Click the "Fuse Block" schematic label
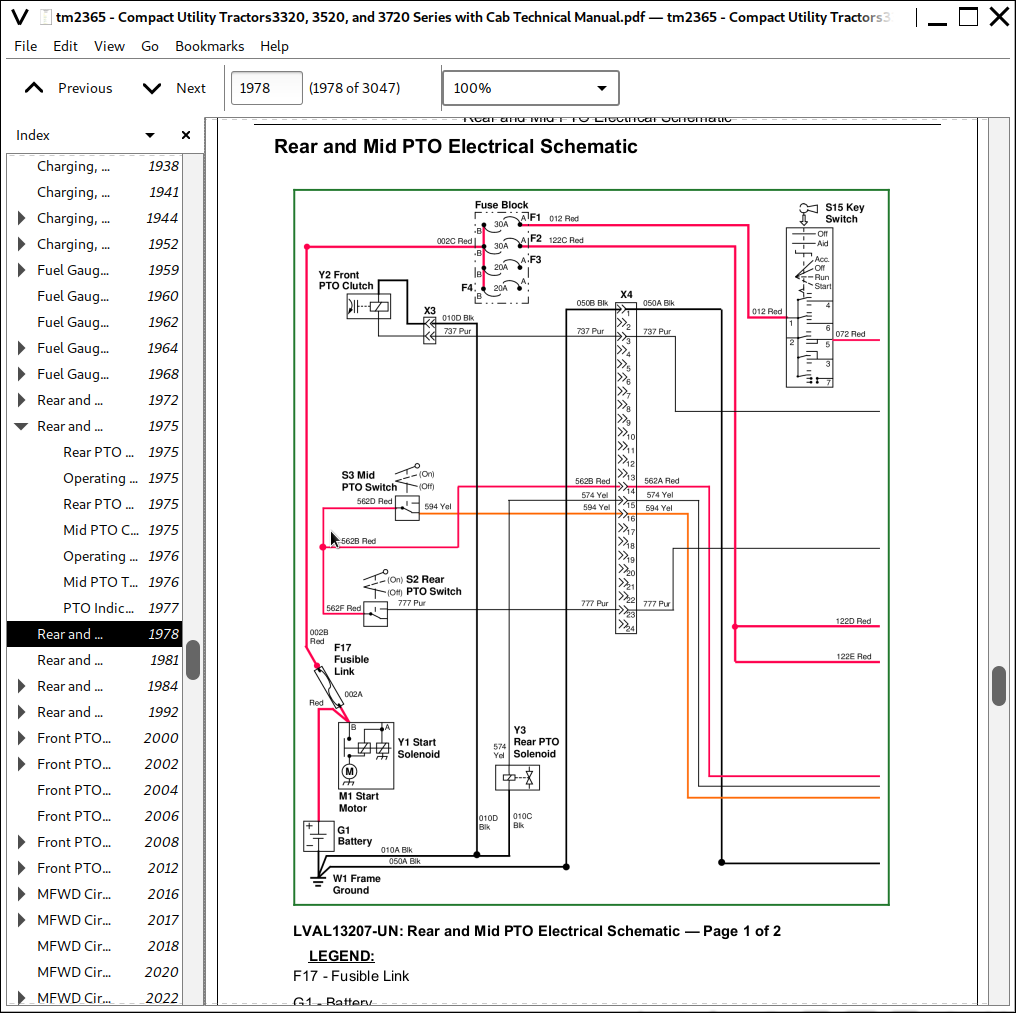The height and width of the screenshot is (1013, 1016). coord(502,205)
